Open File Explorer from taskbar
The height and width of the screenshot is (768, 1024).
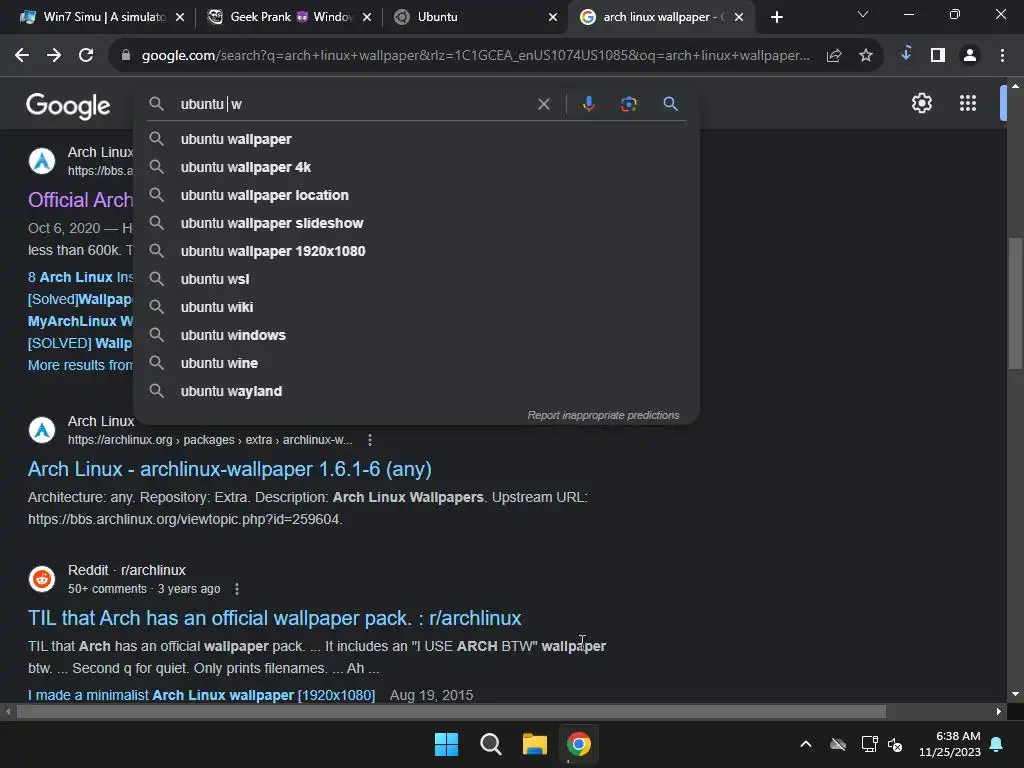pos(534,744)
